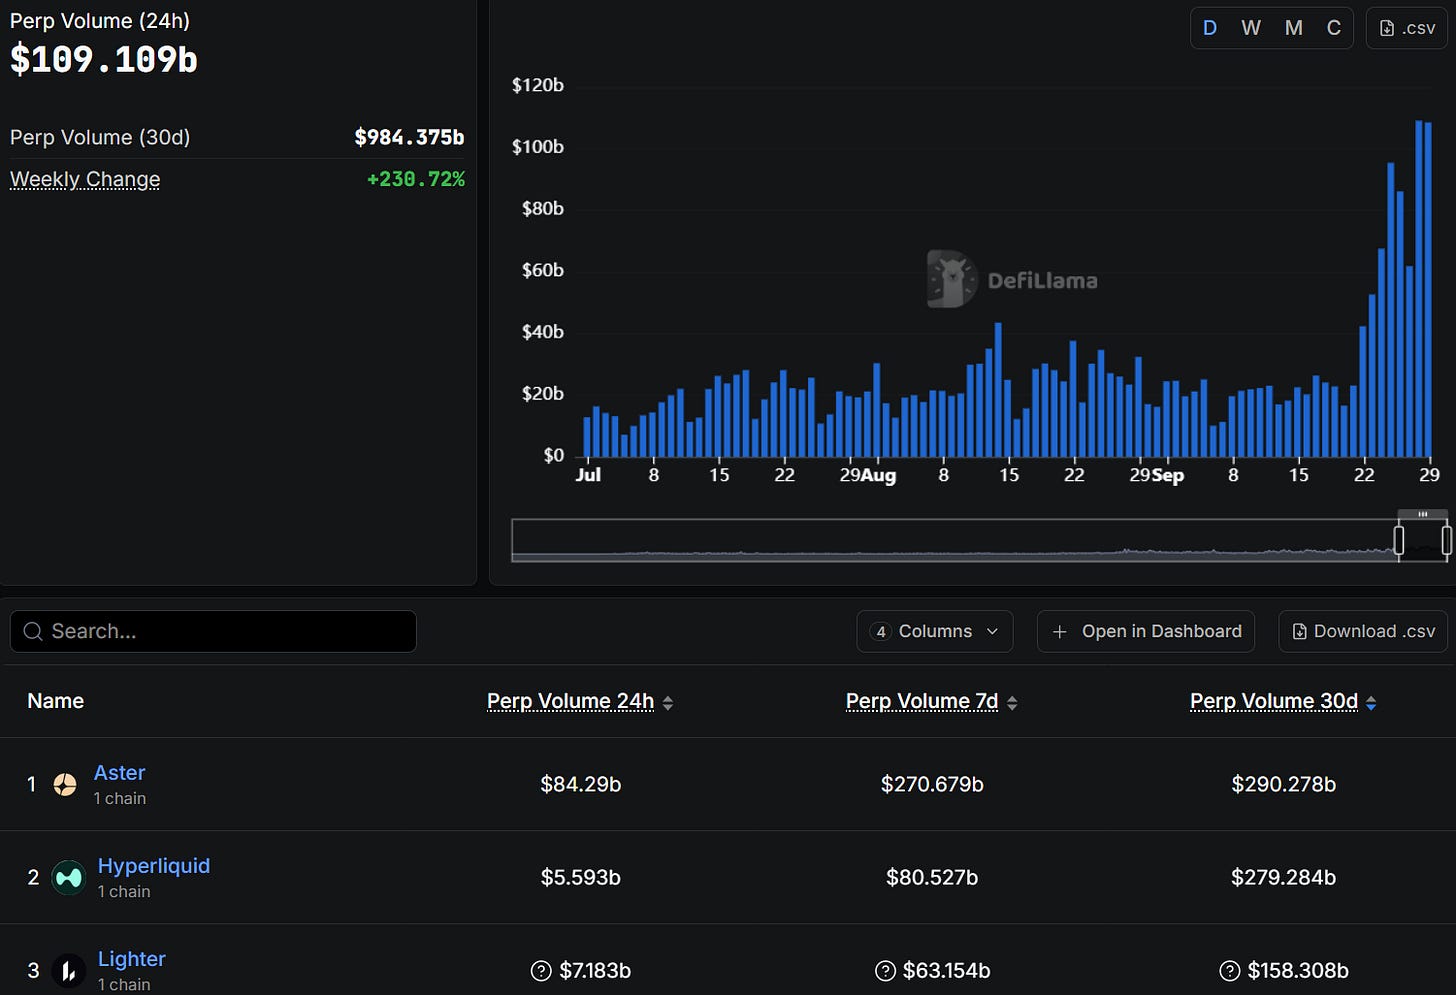Click the search magnifier icon
This screenshot has width=1456, height=995.
(x=33, y=631)
